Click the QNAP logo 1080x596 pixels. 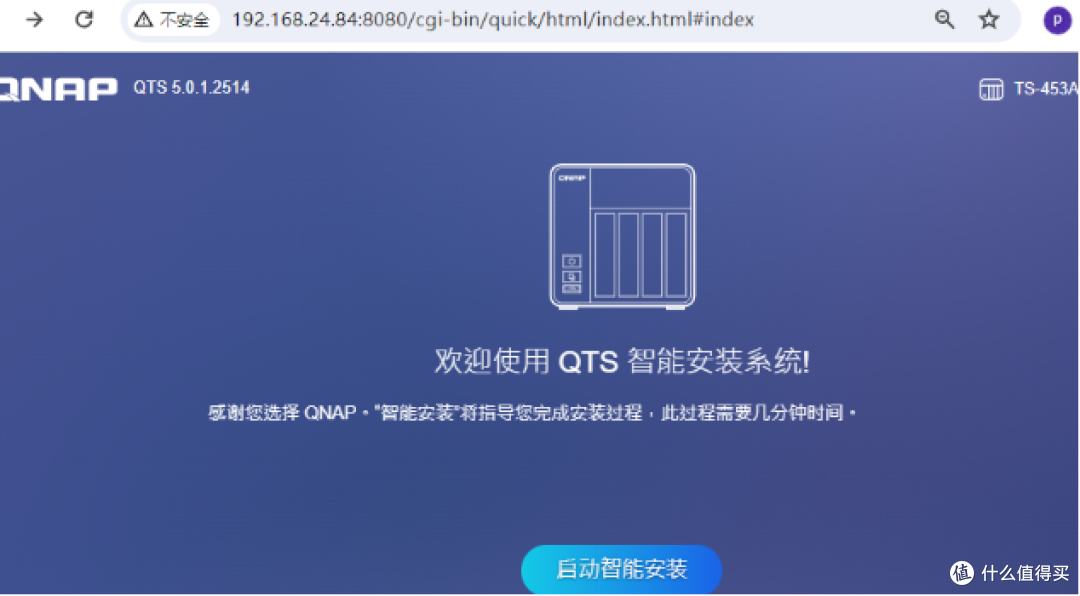(58, 89)
